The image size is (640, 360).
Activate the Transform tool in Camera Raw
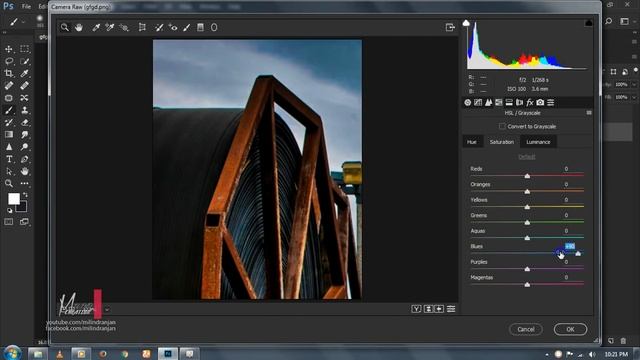[142, 27]
